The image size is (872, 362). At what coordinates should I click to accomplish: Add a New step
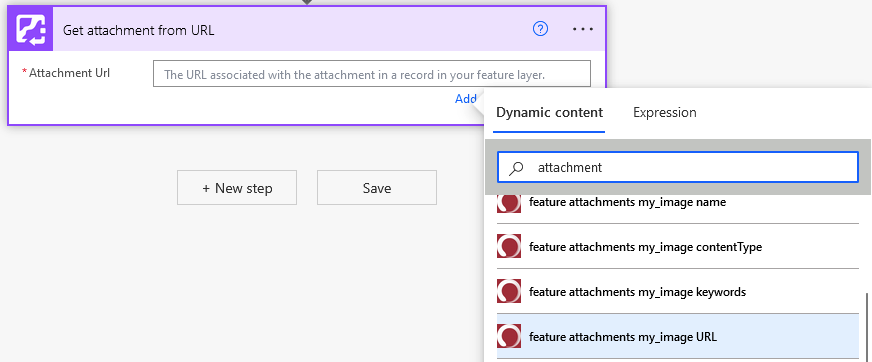tap(237, 188)
